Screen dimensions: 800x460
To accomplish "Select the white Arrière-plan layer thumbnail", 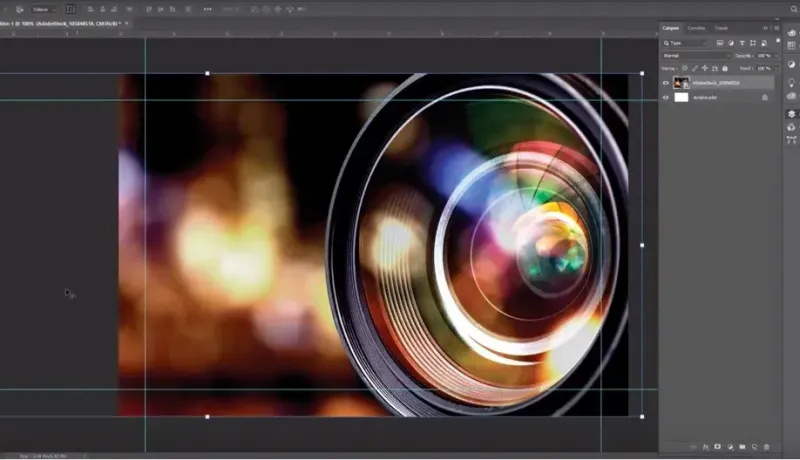I will [681, 97].
